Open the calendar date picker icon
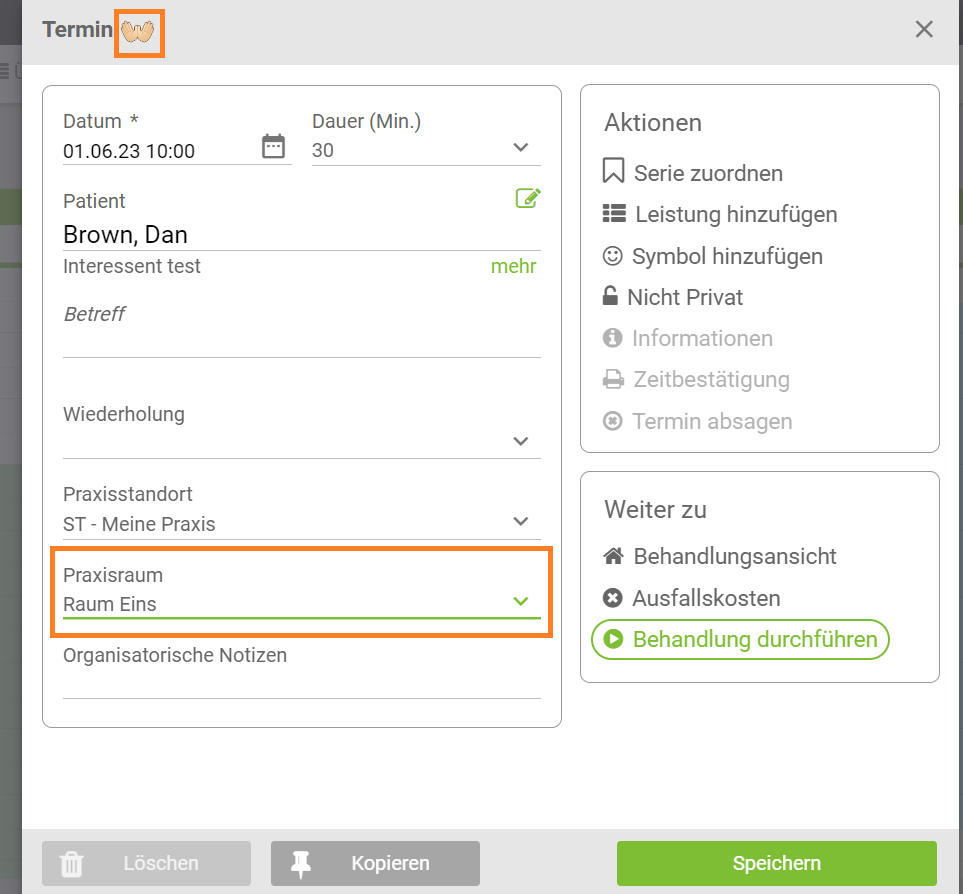Viewport: 963px width, 894px height. tap(273, 147)
